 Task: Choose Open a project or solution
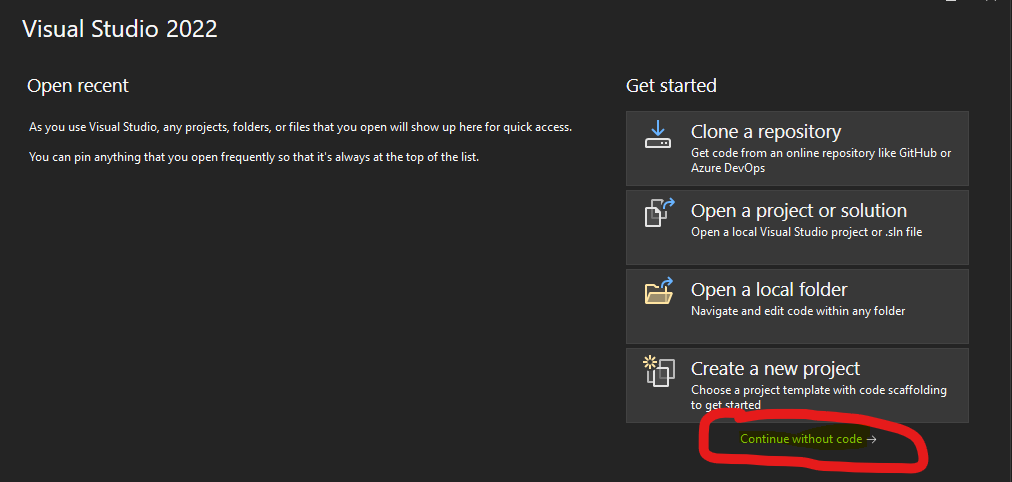pos(797,227)
